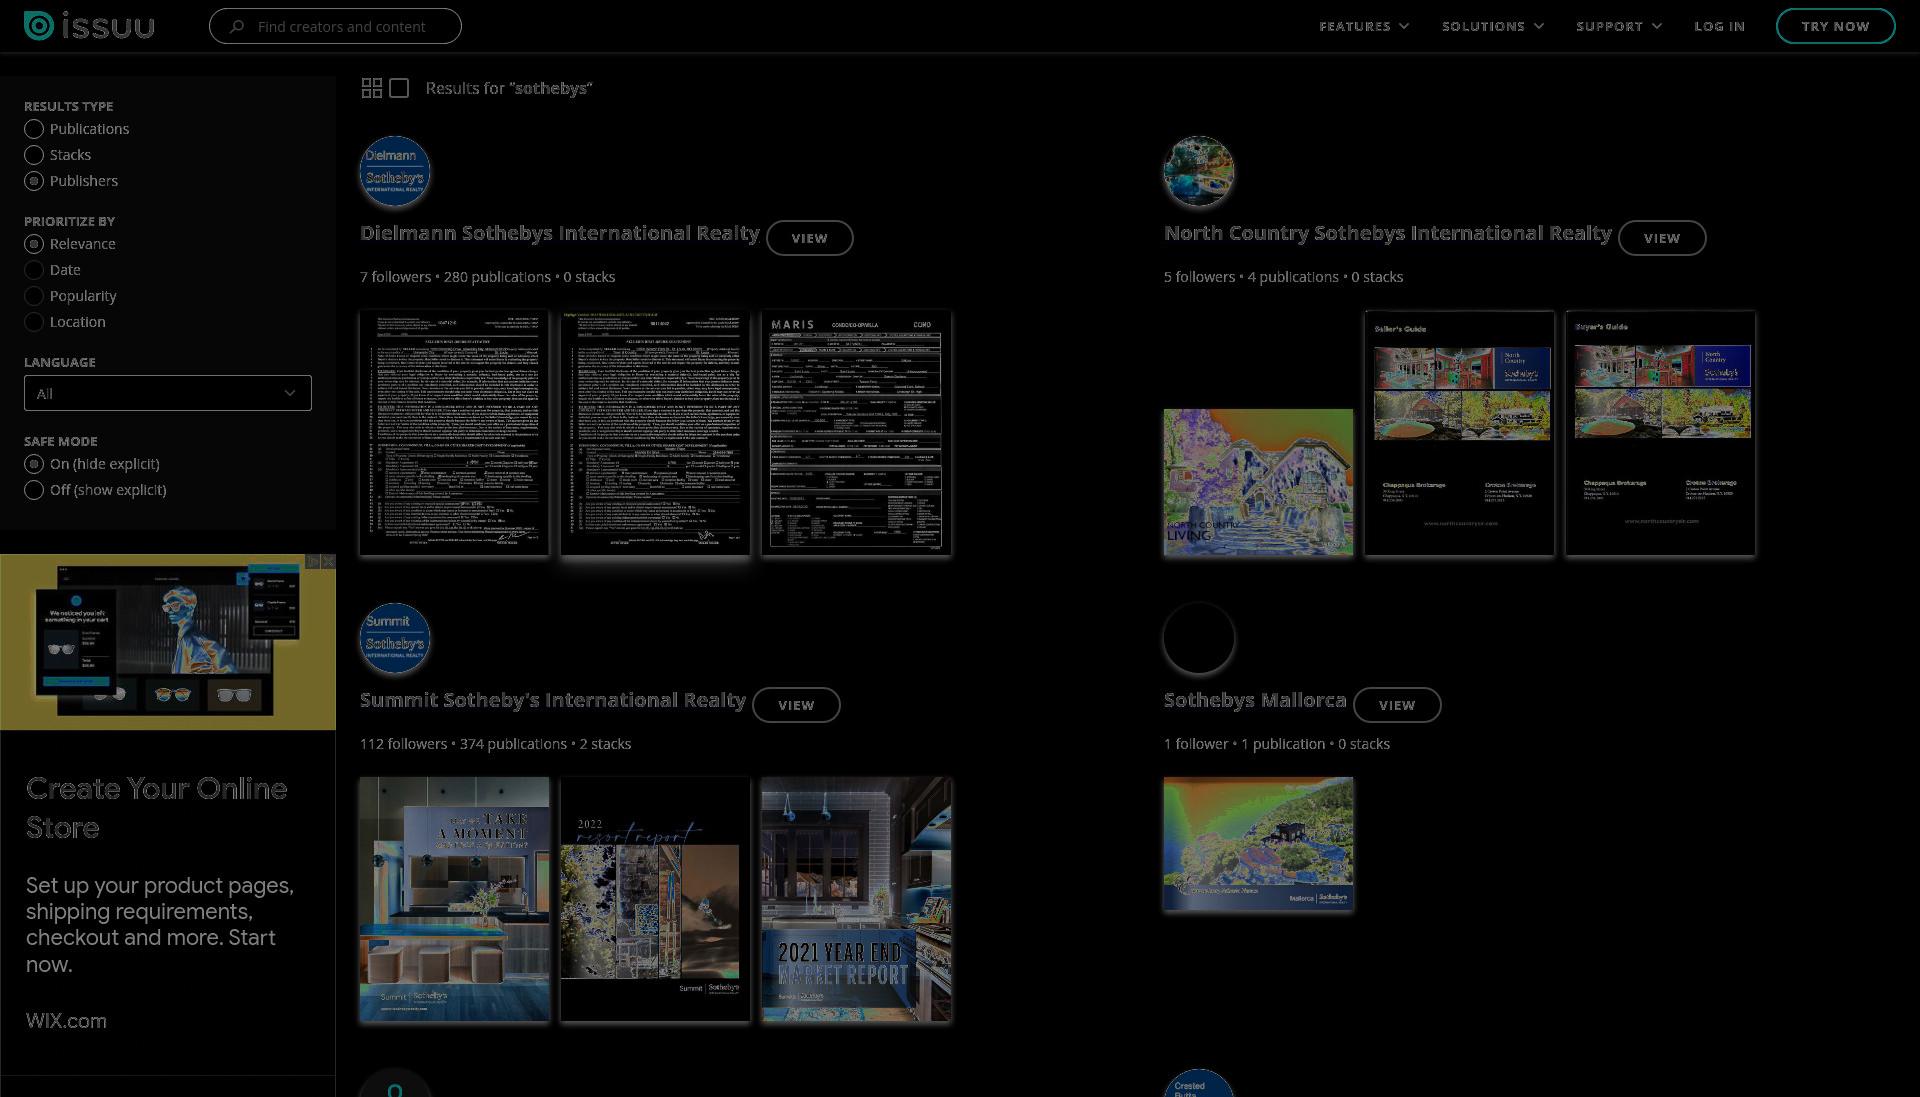Prioritize results by Popularity

pos(71,296)
